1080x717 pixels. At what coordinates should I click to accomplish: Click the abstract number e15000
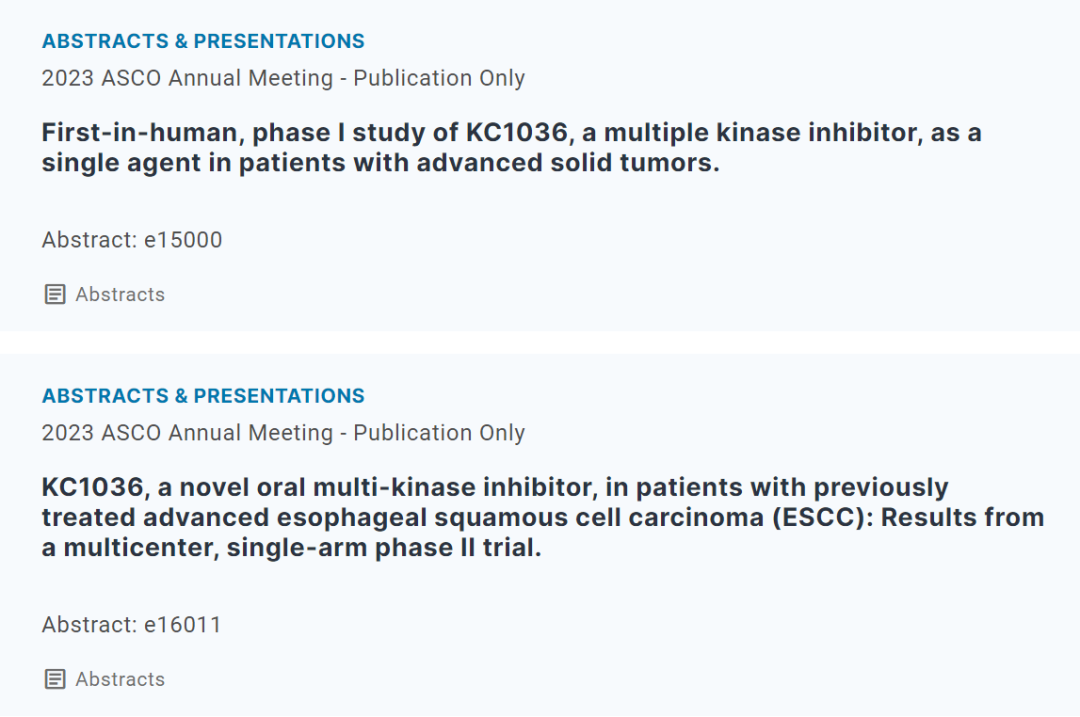(x=183, y=240)
